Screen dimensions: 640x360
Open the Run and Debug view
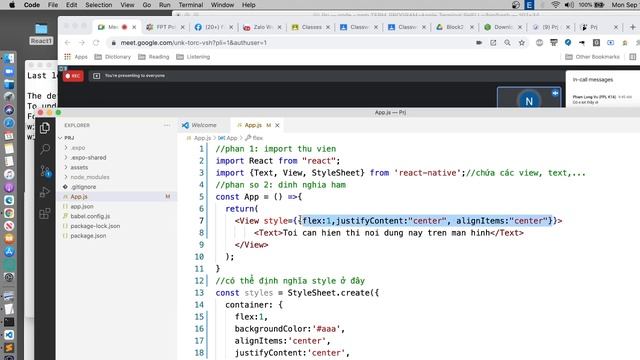click(45, 192)
